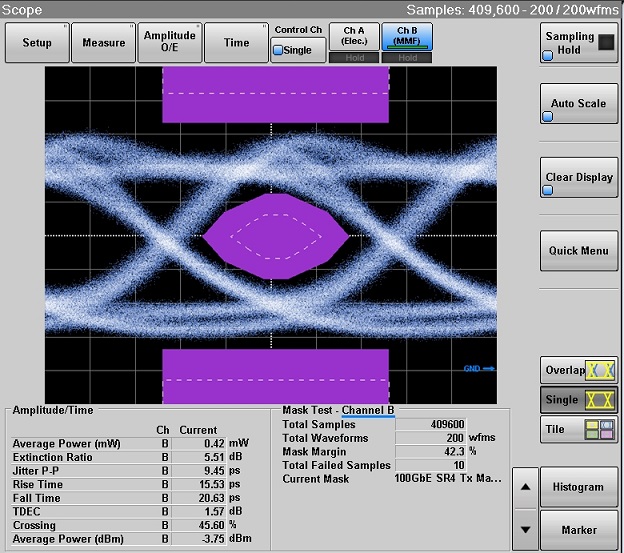Click the GND arrow marker on graph

(x=479, y=368)
